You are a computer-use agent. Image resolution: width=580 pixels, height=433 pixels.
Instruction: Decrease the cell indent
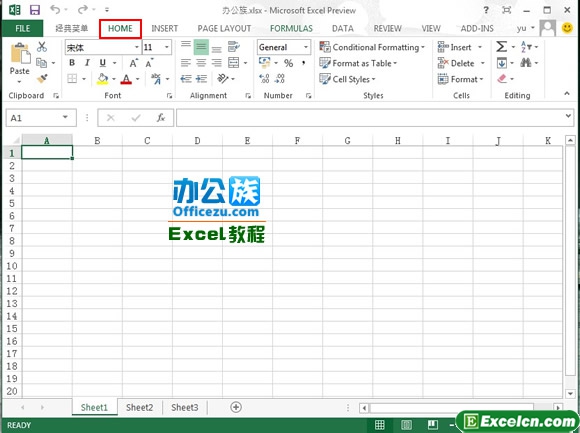tap(186, 78)
